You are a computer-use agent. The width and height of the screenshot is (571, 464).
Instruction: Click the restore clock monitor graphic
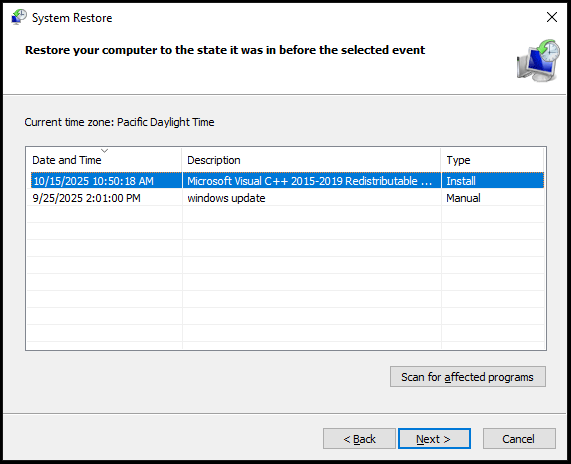pyautogui.click(x=538, y=60)
